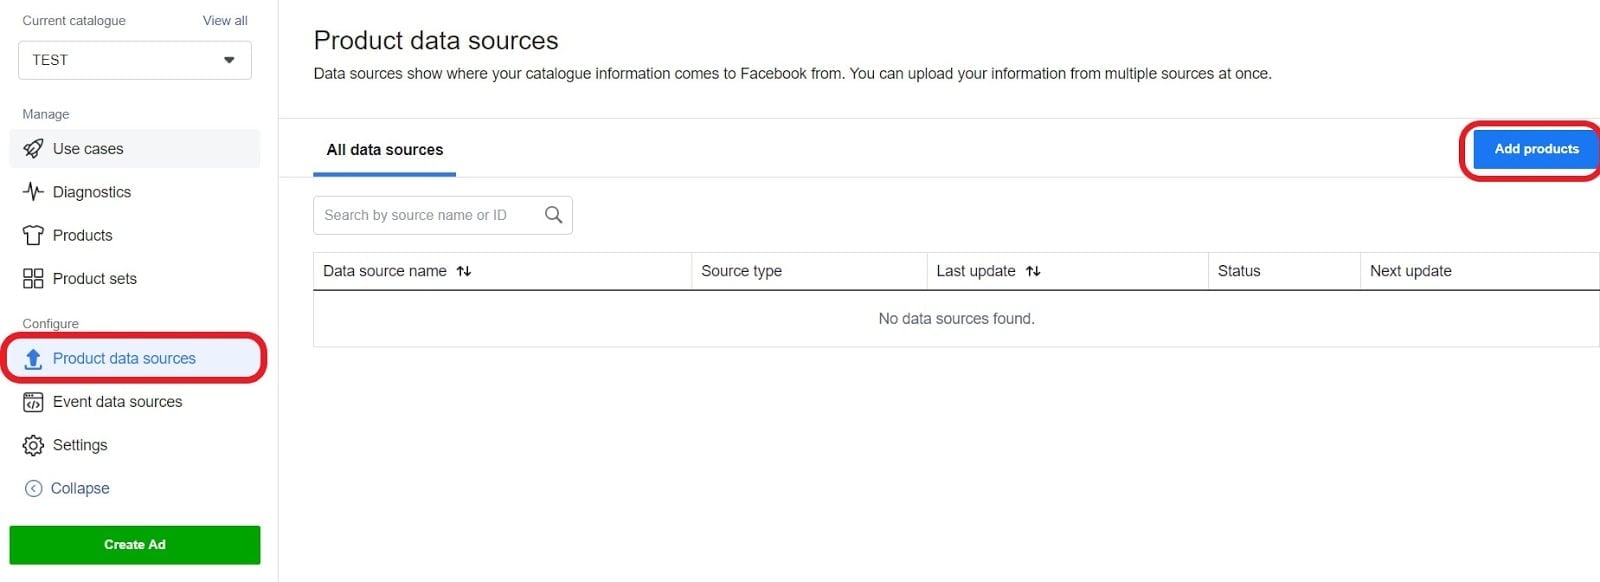Click the green Create Ad button

[x=135, y=545]
